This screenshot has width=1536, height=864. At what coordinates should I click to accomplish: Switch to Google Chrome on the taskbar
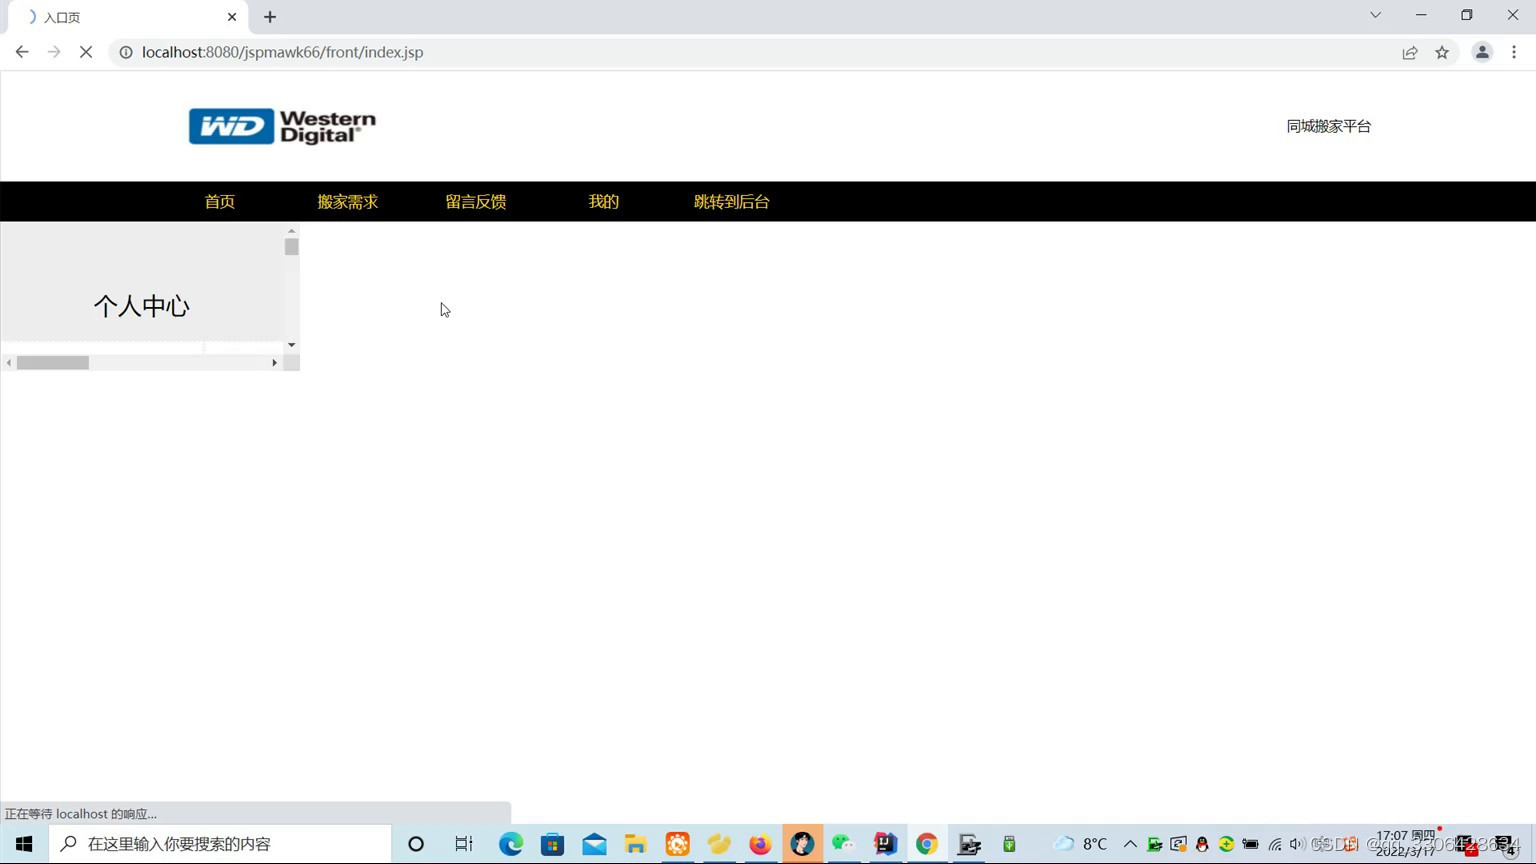tap(927, 844)
